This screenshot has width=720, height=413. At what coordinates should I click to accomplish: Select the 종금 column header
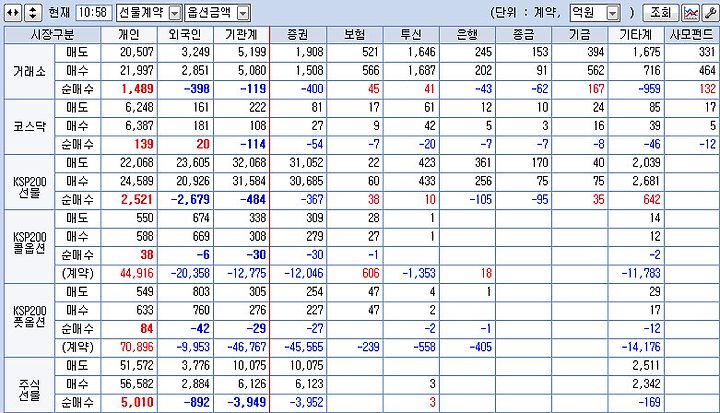(523, 34)
